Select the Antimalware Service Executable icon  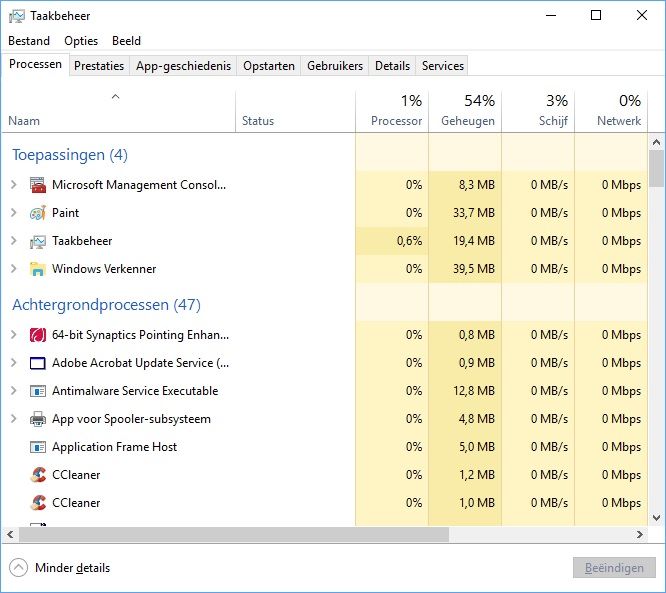(x=38, y=391)
